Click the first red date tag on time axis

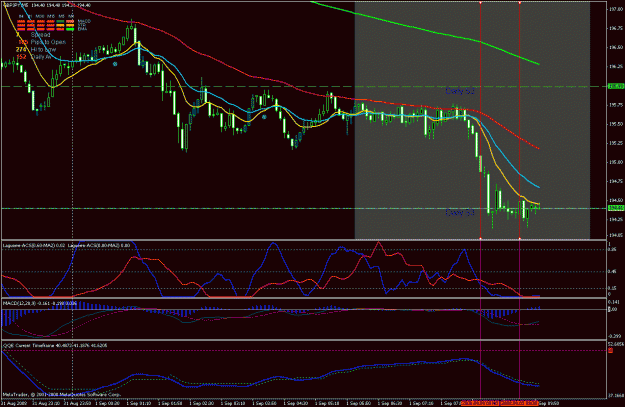(x=480, y=403)
